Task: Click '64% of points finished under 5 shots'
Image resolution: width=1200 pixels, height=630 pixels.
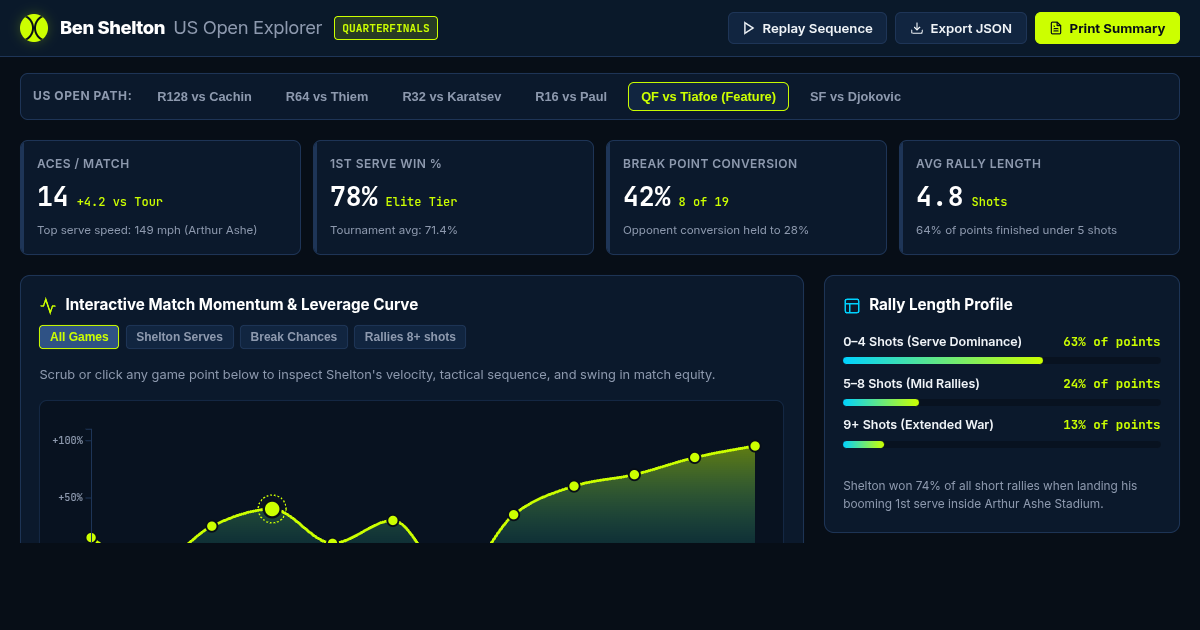Action: (1016, 230)
